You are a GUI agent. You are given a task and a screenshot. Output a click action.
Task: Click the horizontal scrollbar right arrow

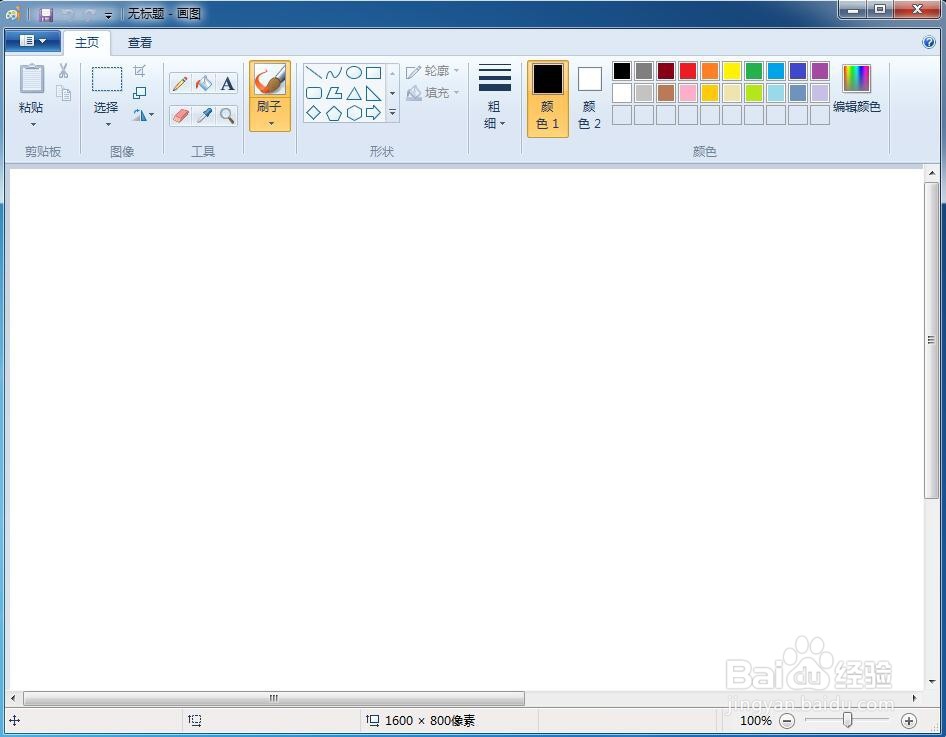pyautogui.click(x=915, y=698)
